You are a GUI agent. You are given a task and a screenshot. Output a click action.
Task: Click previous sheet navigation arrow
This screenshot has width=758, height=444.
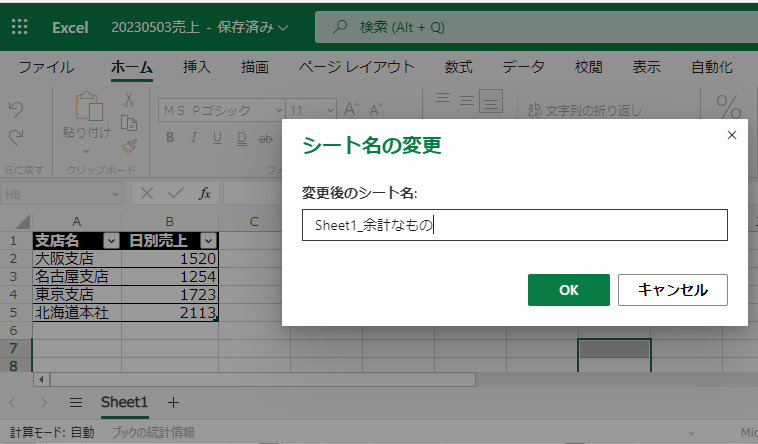[x=13, y=402]
